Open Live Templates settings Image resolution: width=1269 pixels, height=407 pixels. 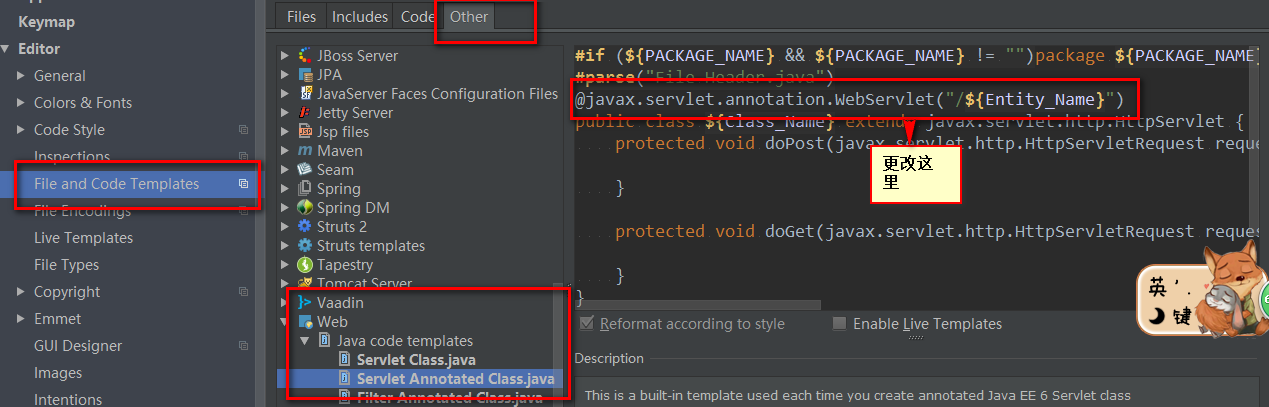(83, 238)
